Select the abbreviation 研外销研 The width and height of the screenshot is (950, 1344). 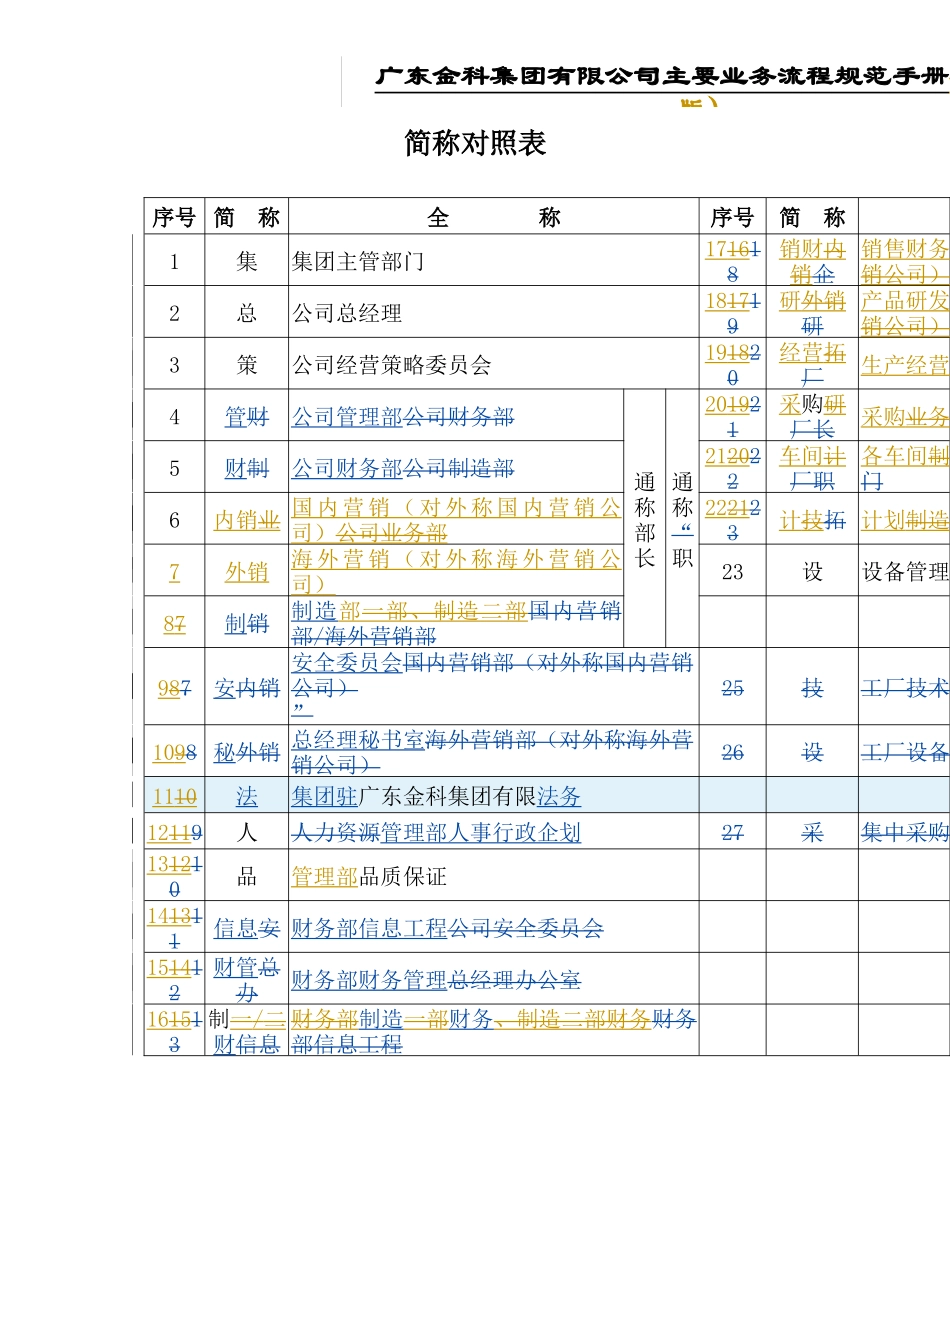tap(812, 313)
